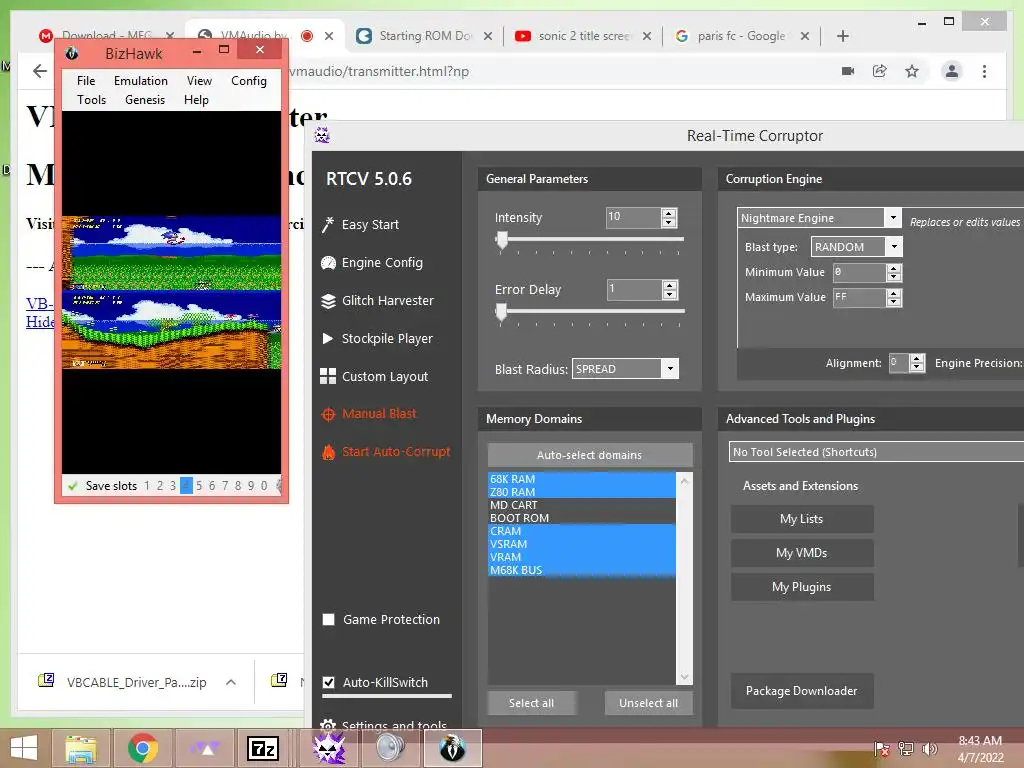Select BOOT ROM memory domain
The height and width of the screenshot is (768, 1024).
pyautogui.click(x=581, y=518)
